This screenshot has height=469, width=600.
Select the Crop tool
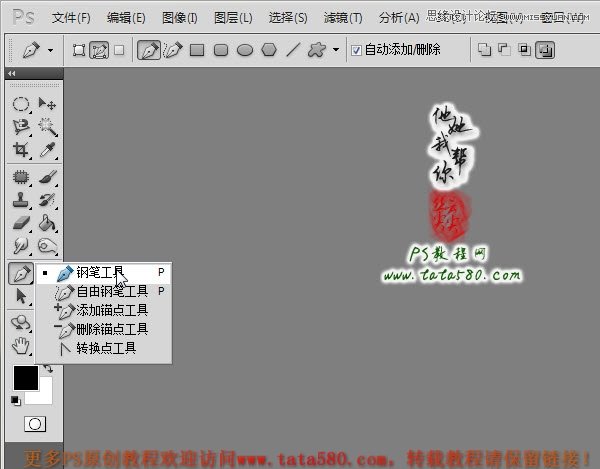(x=21, y=150)
